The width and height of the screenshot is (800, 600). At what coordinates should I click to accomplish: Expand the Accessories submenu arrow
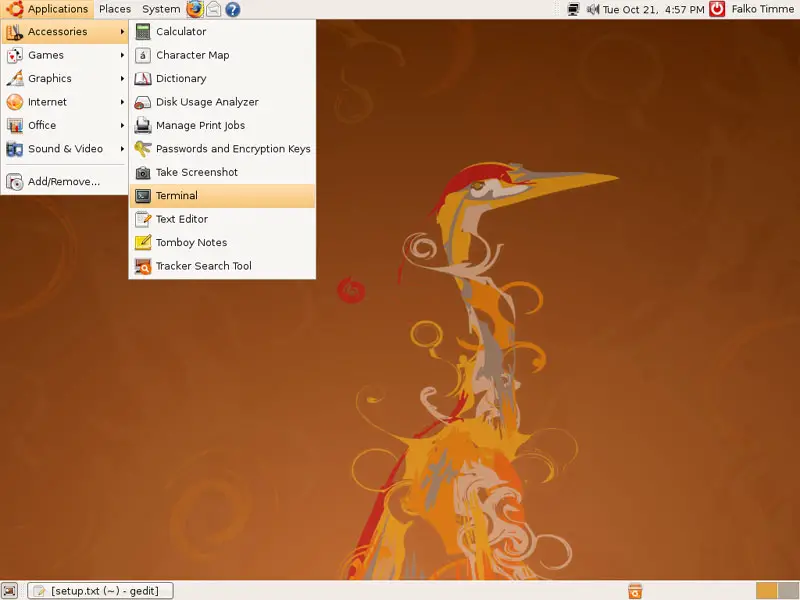coord(122,32)
